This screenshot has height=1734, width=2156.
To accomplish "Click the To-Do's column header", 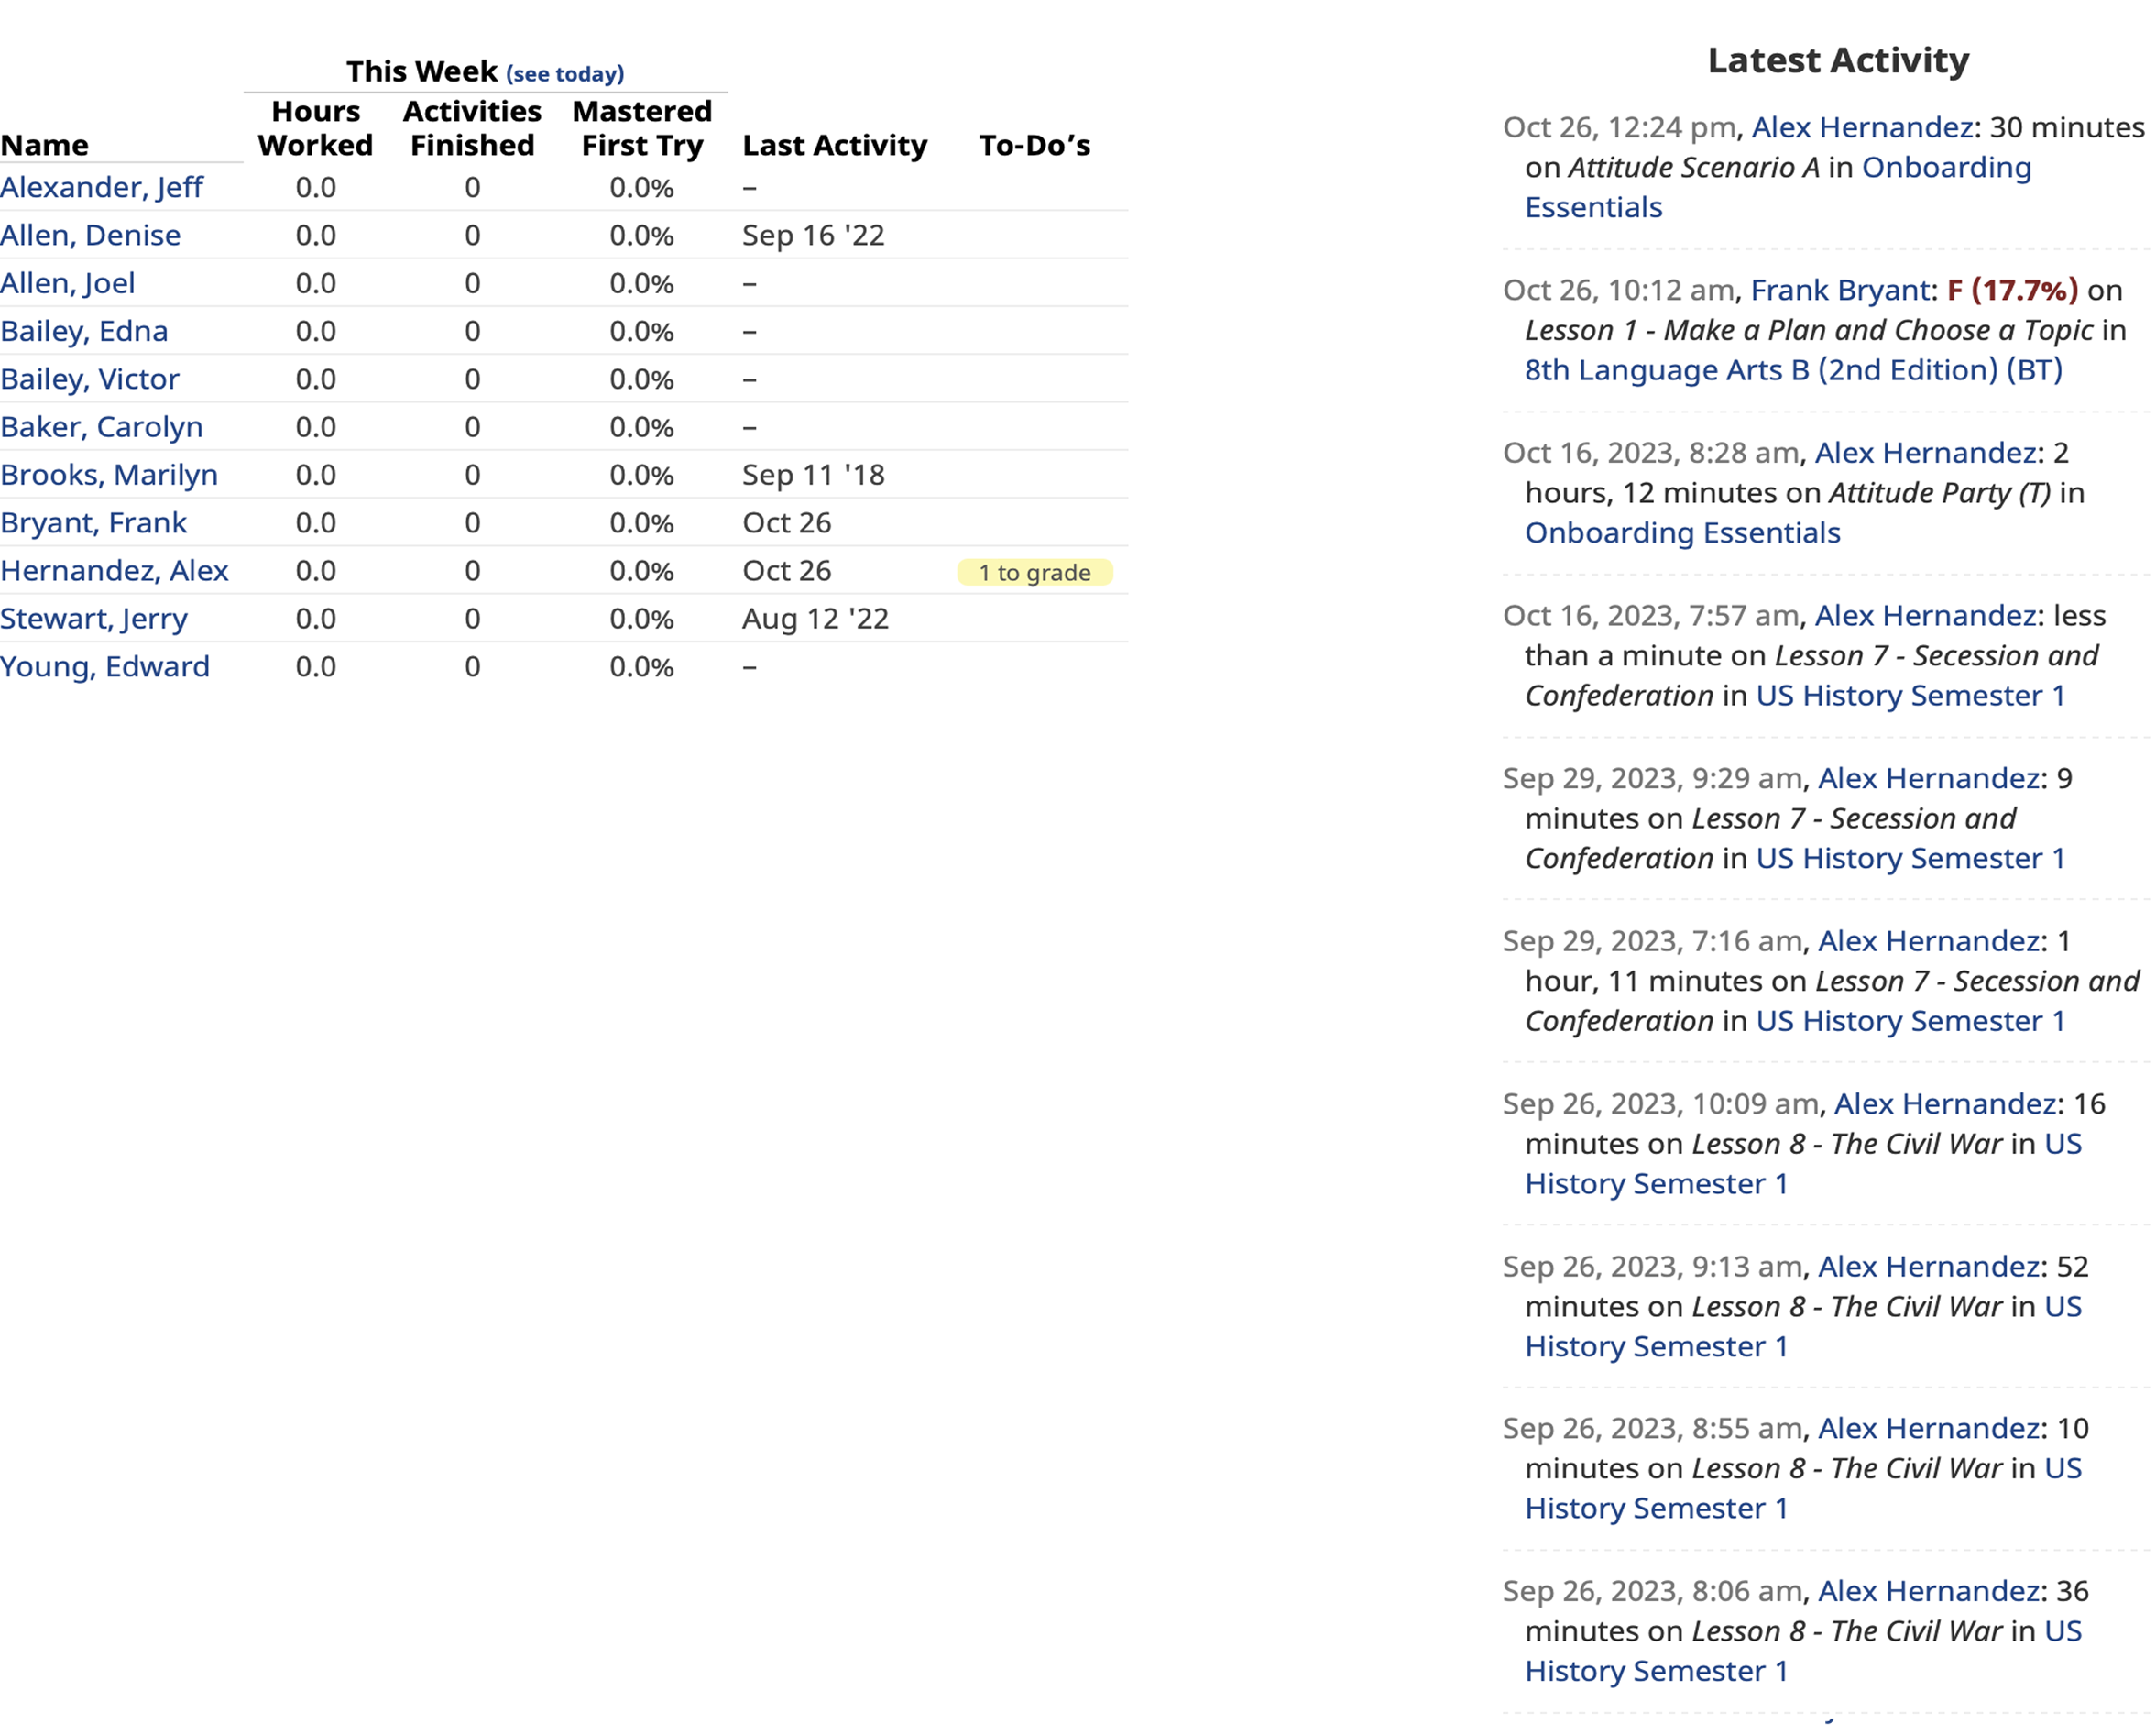I will 1035,145.
